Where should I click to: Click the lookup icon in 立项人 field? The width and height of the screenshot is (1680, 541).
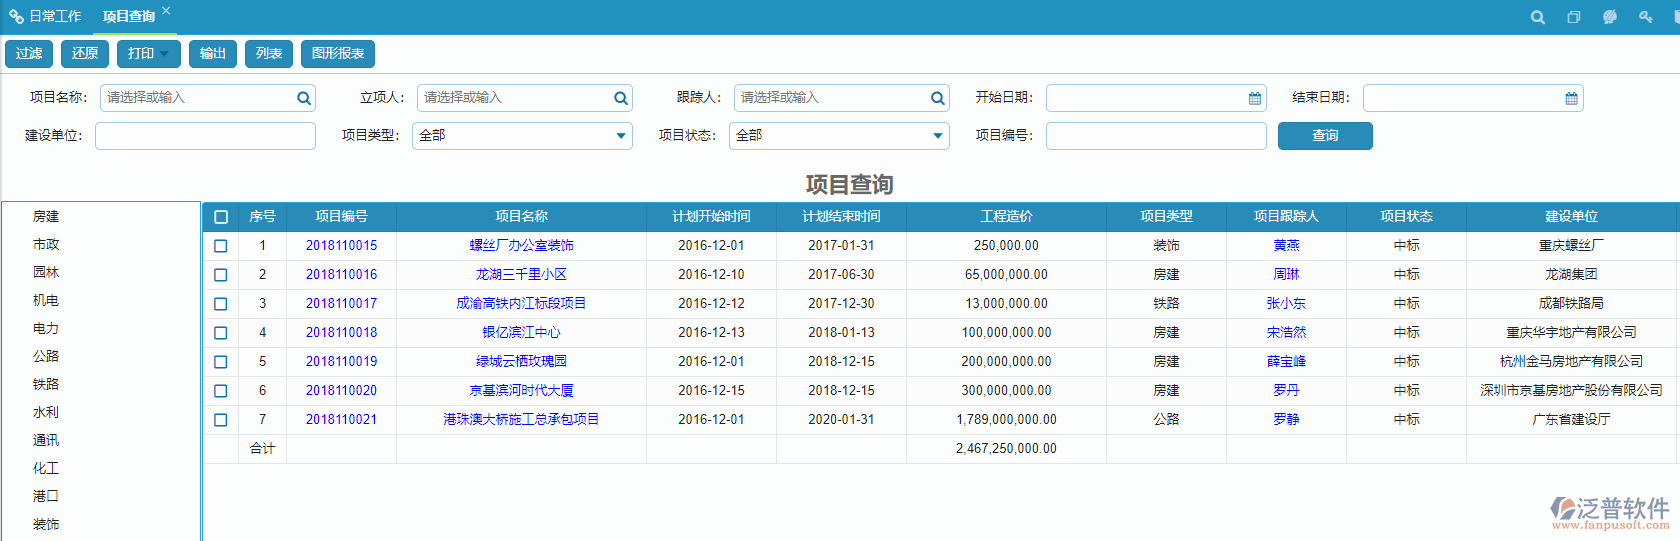621,98
